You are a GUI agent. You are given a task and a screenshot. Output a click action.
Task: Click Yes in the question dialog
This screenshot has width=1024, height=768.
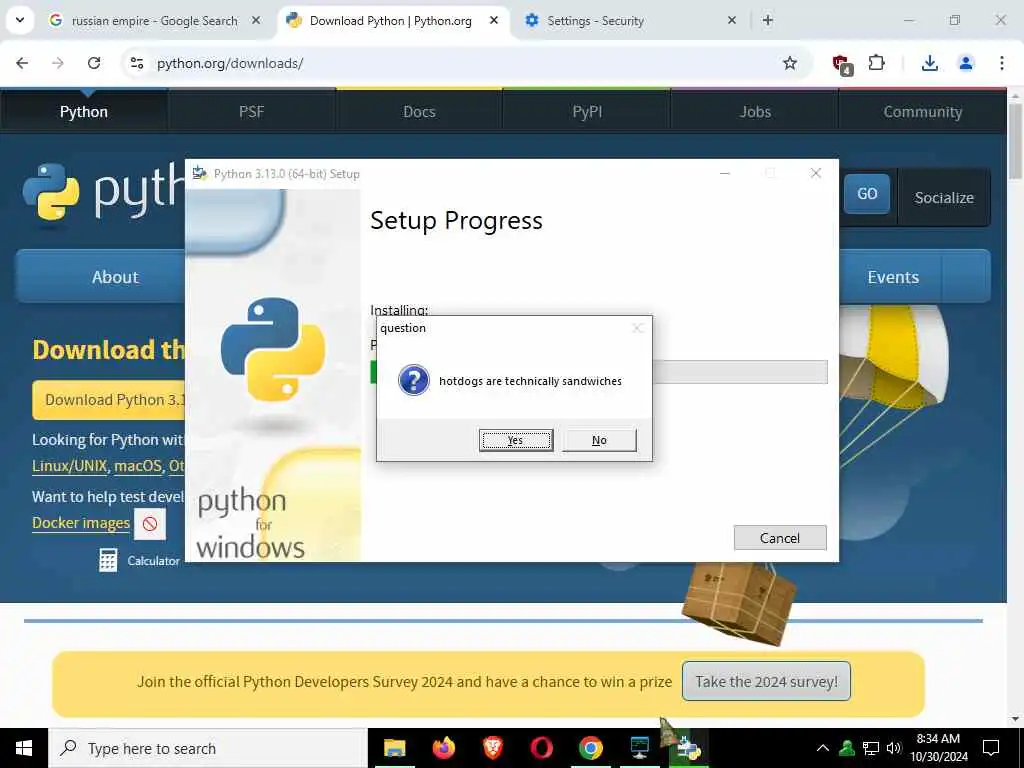516,440
